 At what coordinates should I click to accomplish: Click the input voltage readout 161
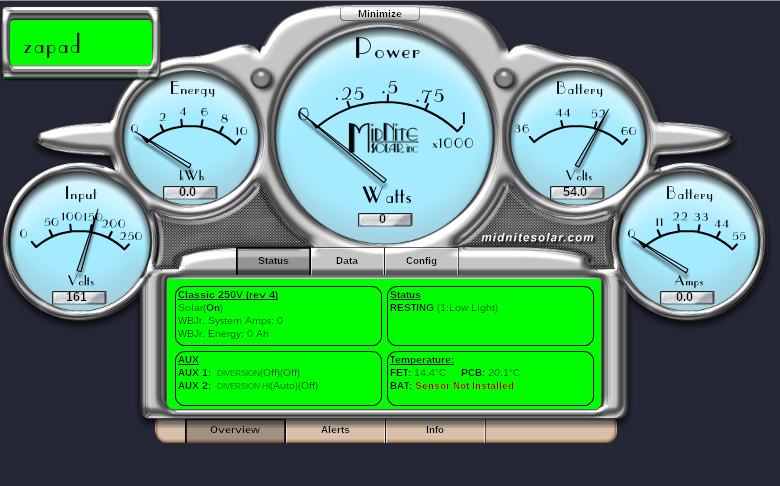pyautogui.click(x=79, y=297)
